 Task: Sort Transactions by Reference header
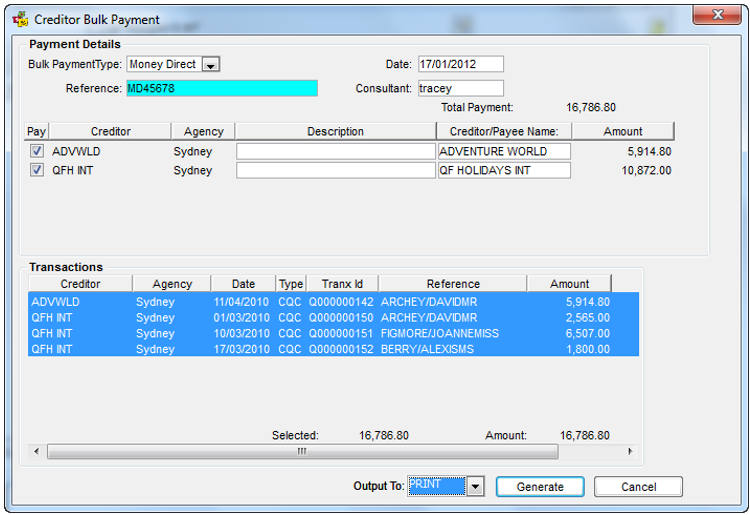[453, 284]
